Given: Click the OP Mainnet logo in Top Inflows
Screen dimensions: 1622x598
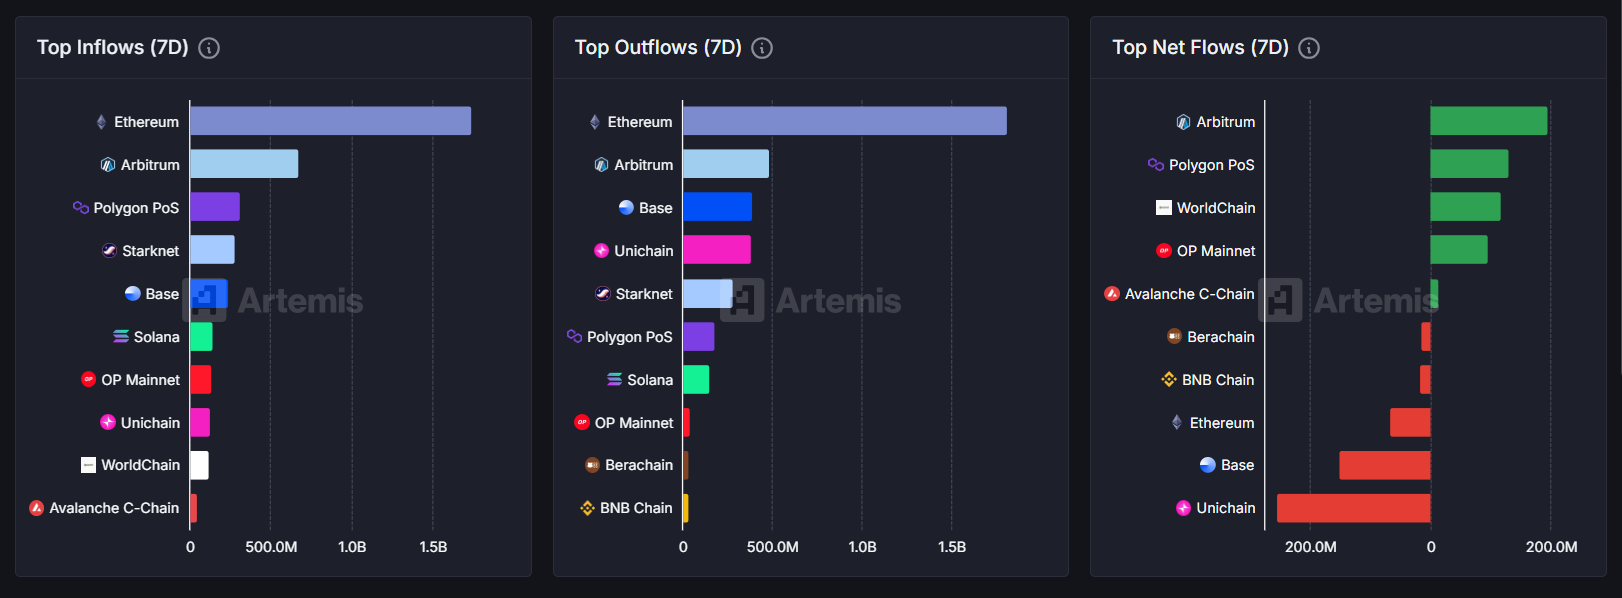Looking at the screenshot, I should click(x=88, y=380).
